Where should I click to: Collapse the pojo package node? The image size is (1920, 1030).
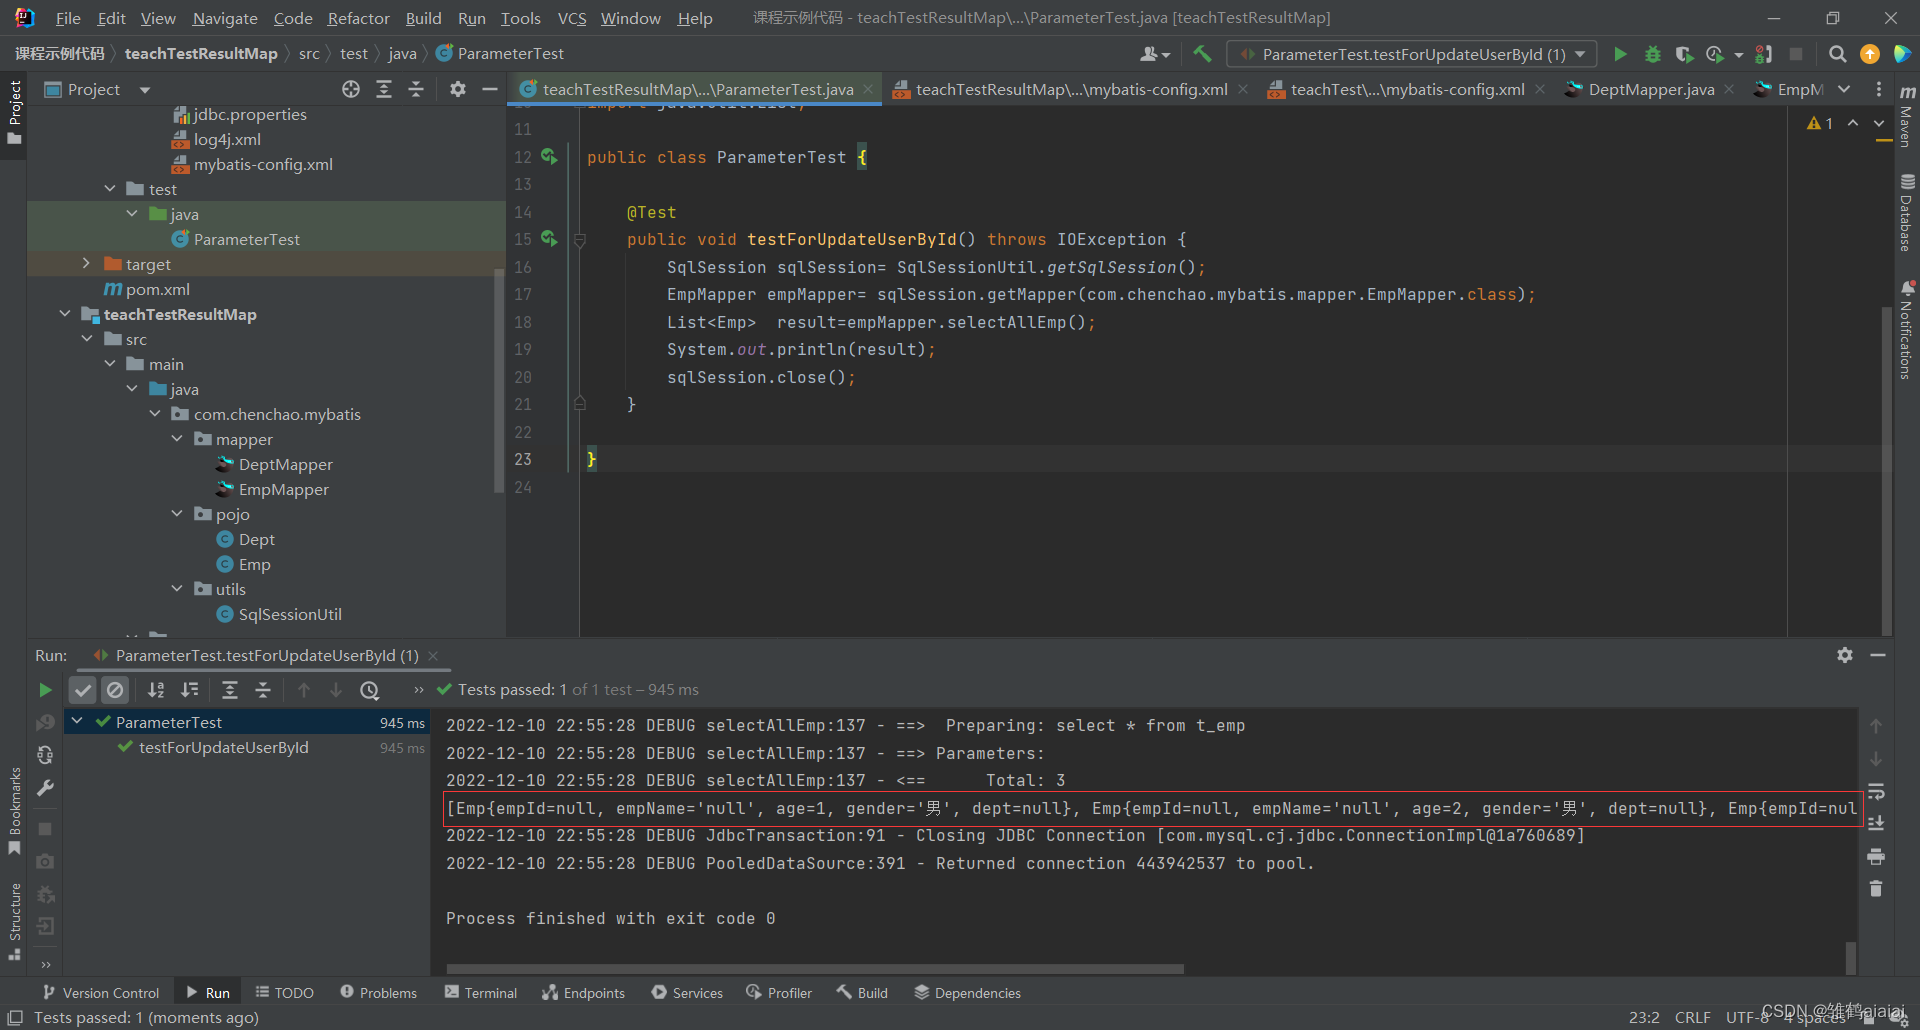click(177, 514)
